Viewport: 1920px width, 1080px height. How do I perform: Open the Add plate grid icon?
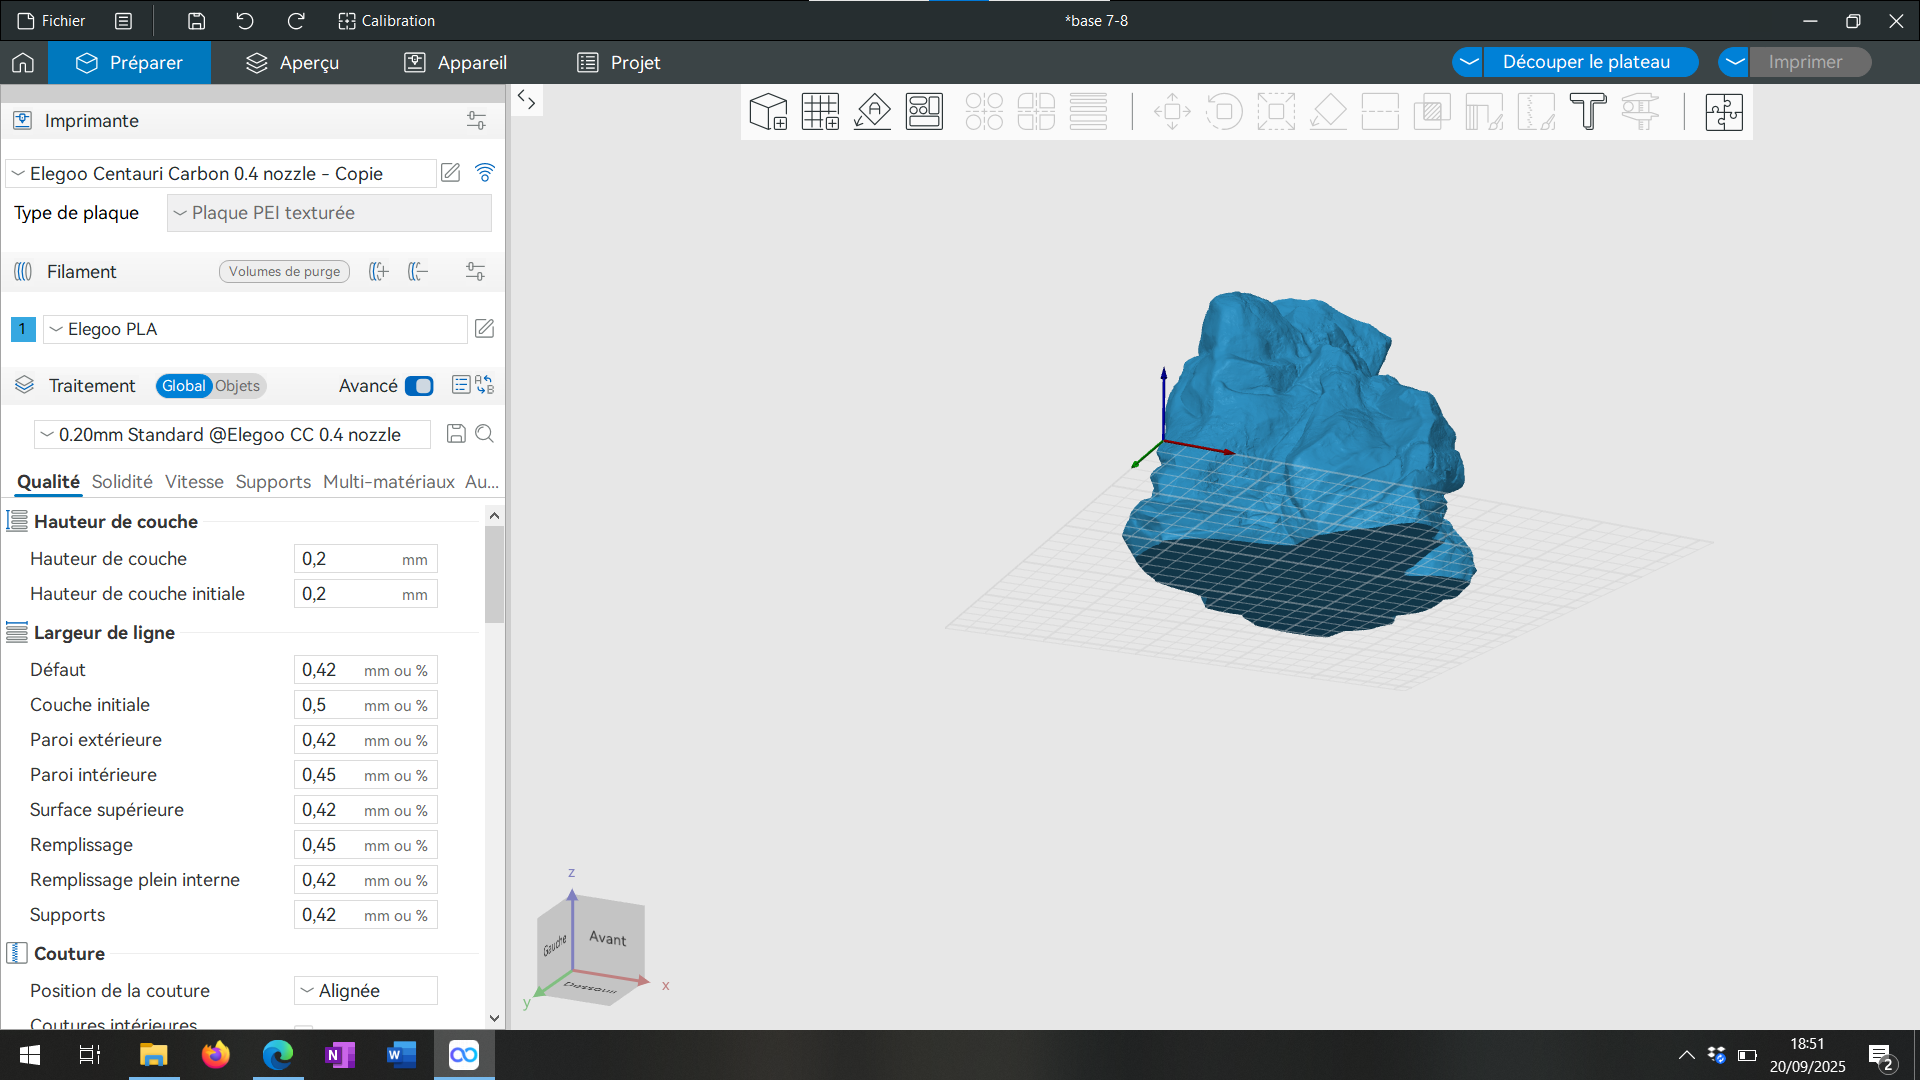[820, 112]
